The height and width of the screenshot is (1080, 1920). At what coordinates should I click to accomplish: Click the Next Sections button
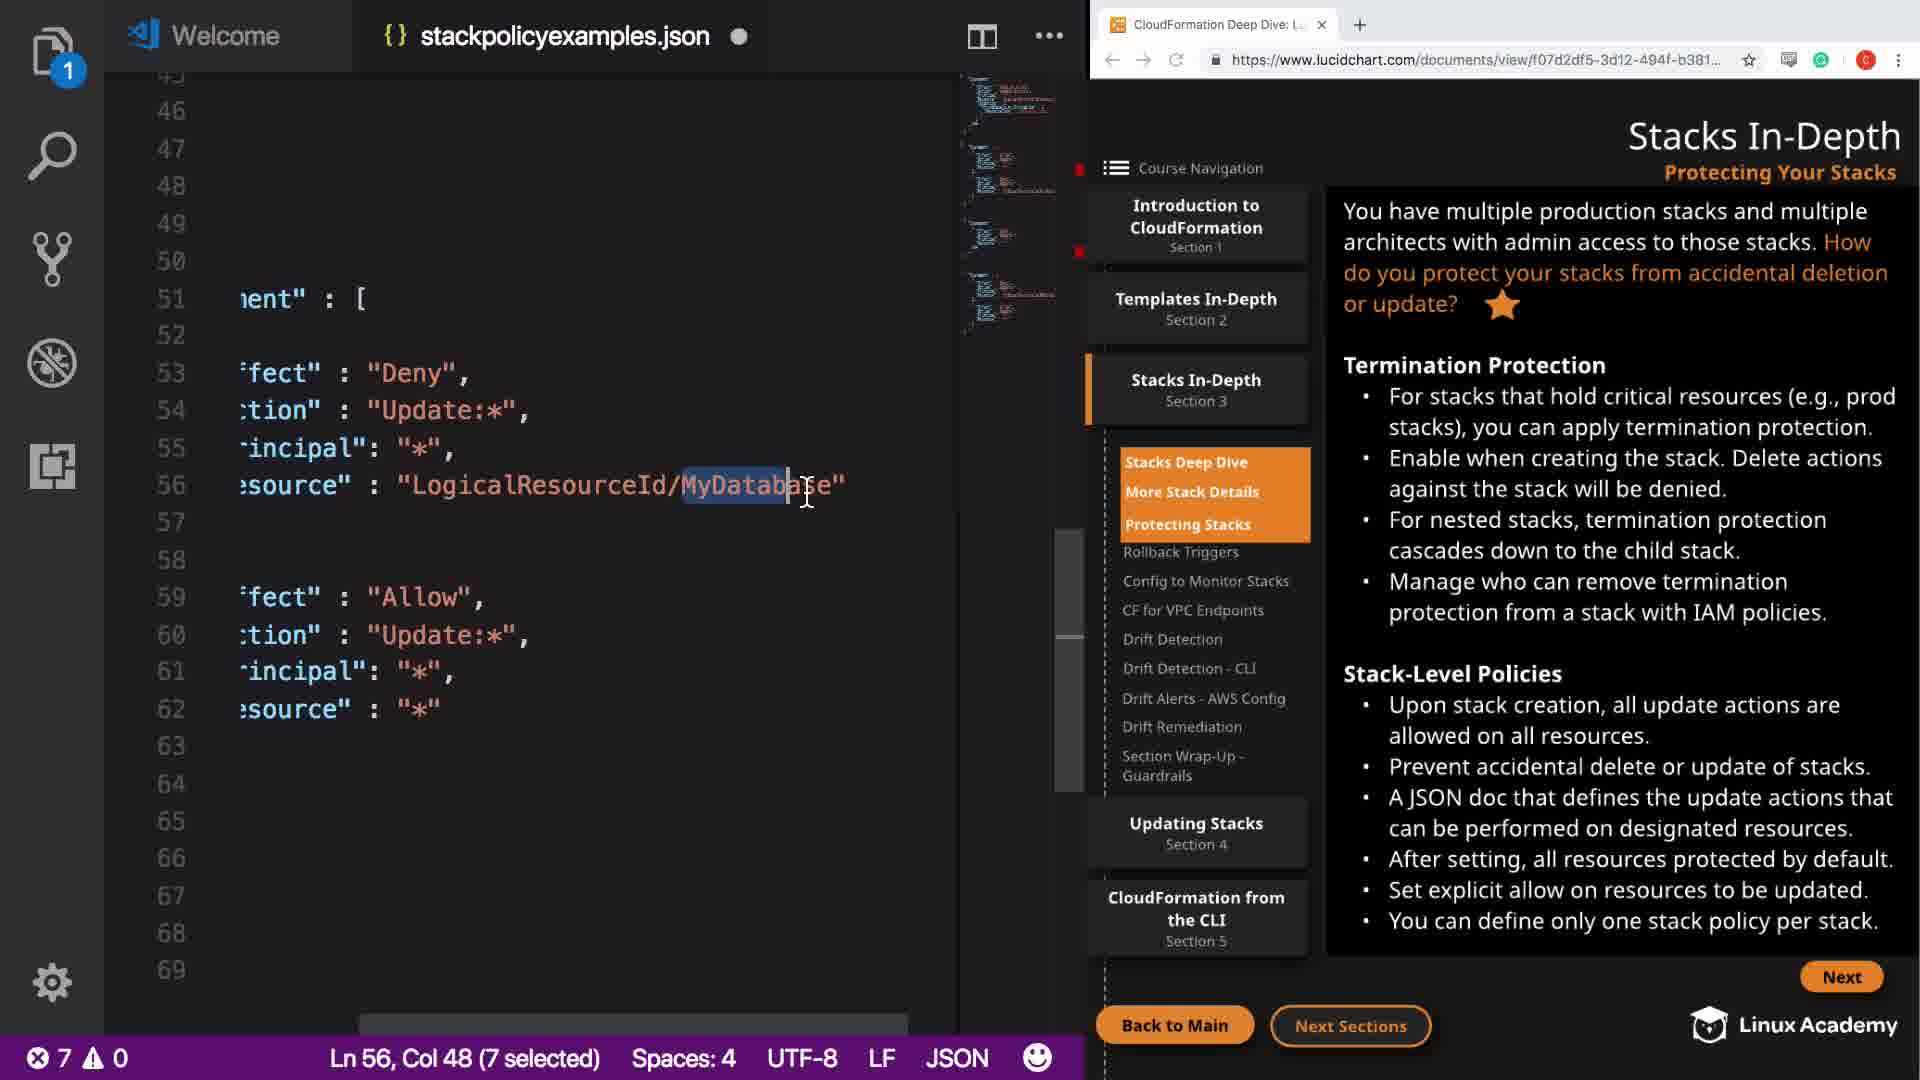point(1350,1026)
